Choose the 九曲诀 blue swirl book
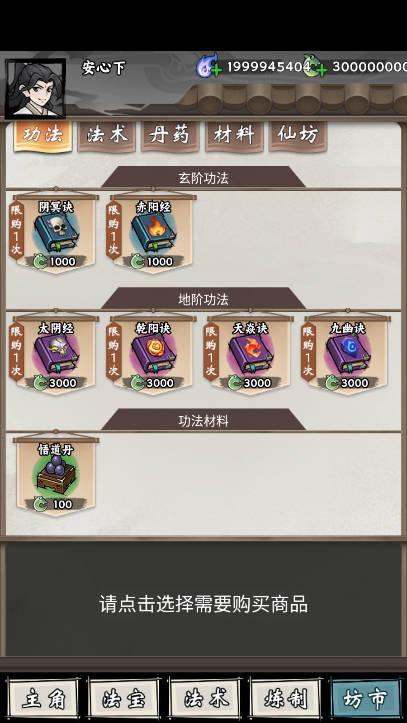Screen dimensions: 407x723 click(x=348, y=355)
